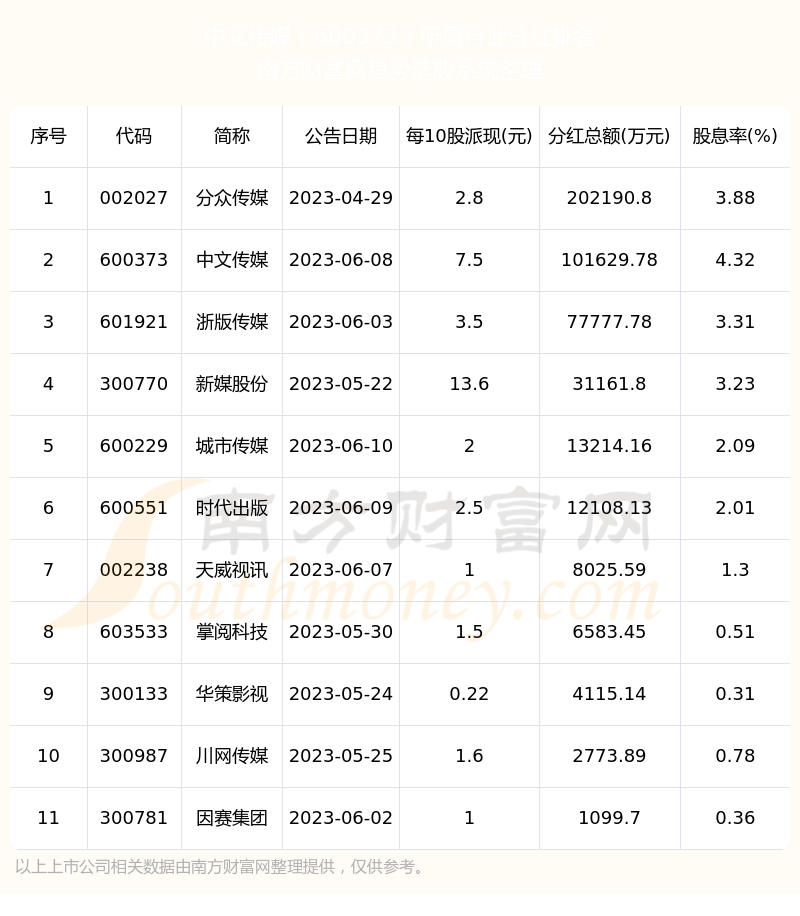
Task: Click the 序号 column header
Action: (49, 137)
